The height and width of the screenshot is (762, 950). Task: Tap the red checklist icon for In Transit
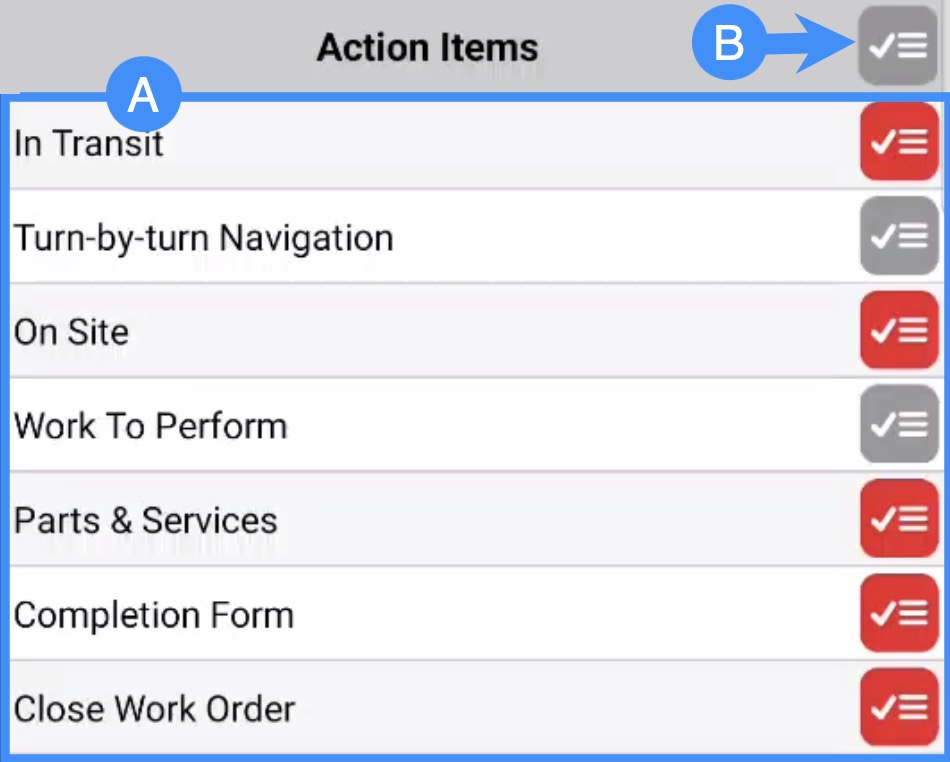tap(898, 143)
